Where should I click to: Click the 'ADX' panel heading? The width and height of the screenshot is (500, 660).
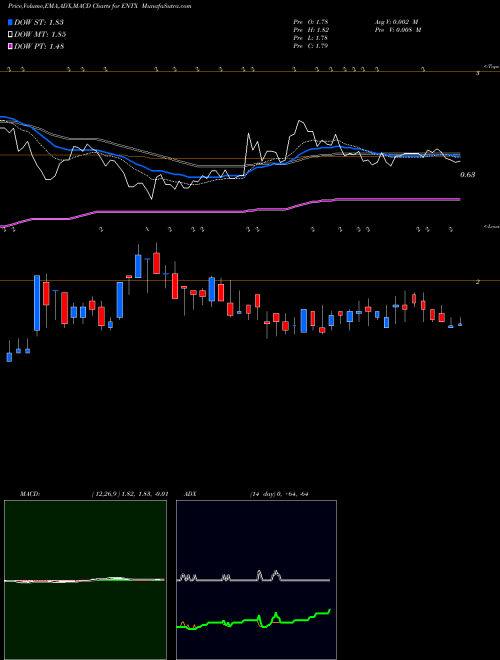(191, 494)
